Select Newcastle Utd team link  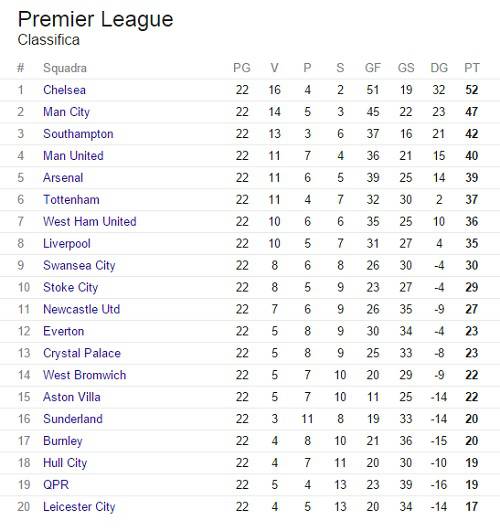[82, 310]
